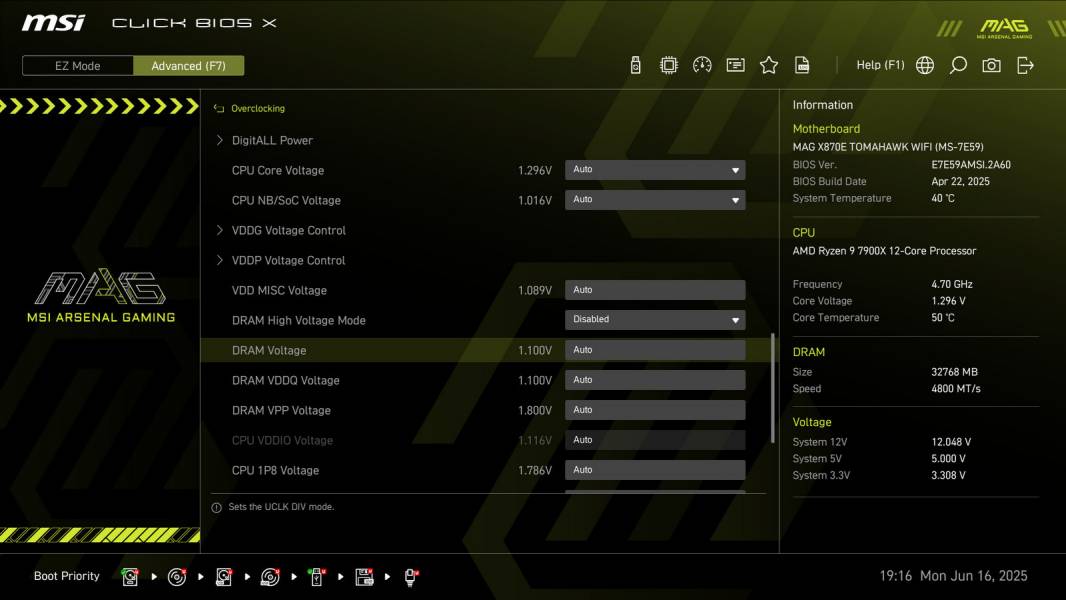
Task: Select the DRAM High Voltage Mode label
Action: tap(298, 320)
